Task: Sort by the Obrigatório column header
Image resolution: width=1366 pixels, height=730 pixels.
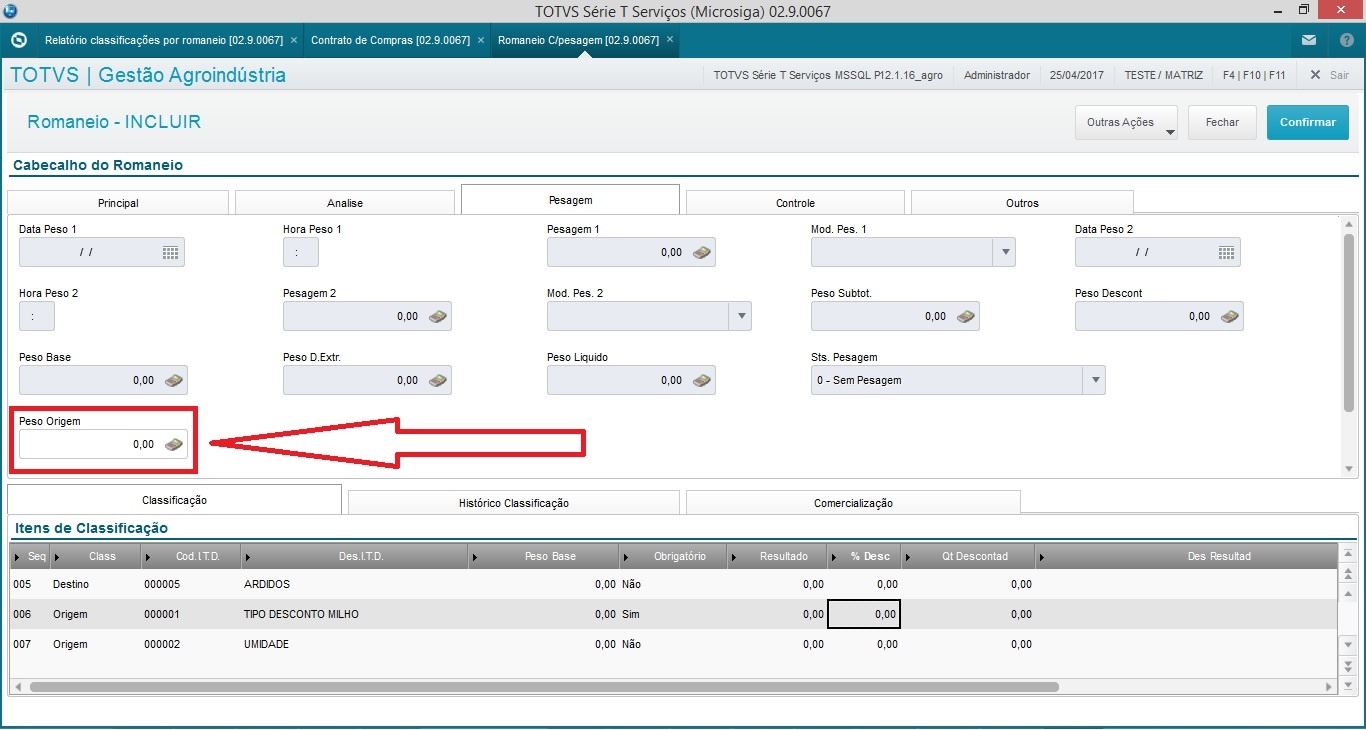Action: [675, 556]
